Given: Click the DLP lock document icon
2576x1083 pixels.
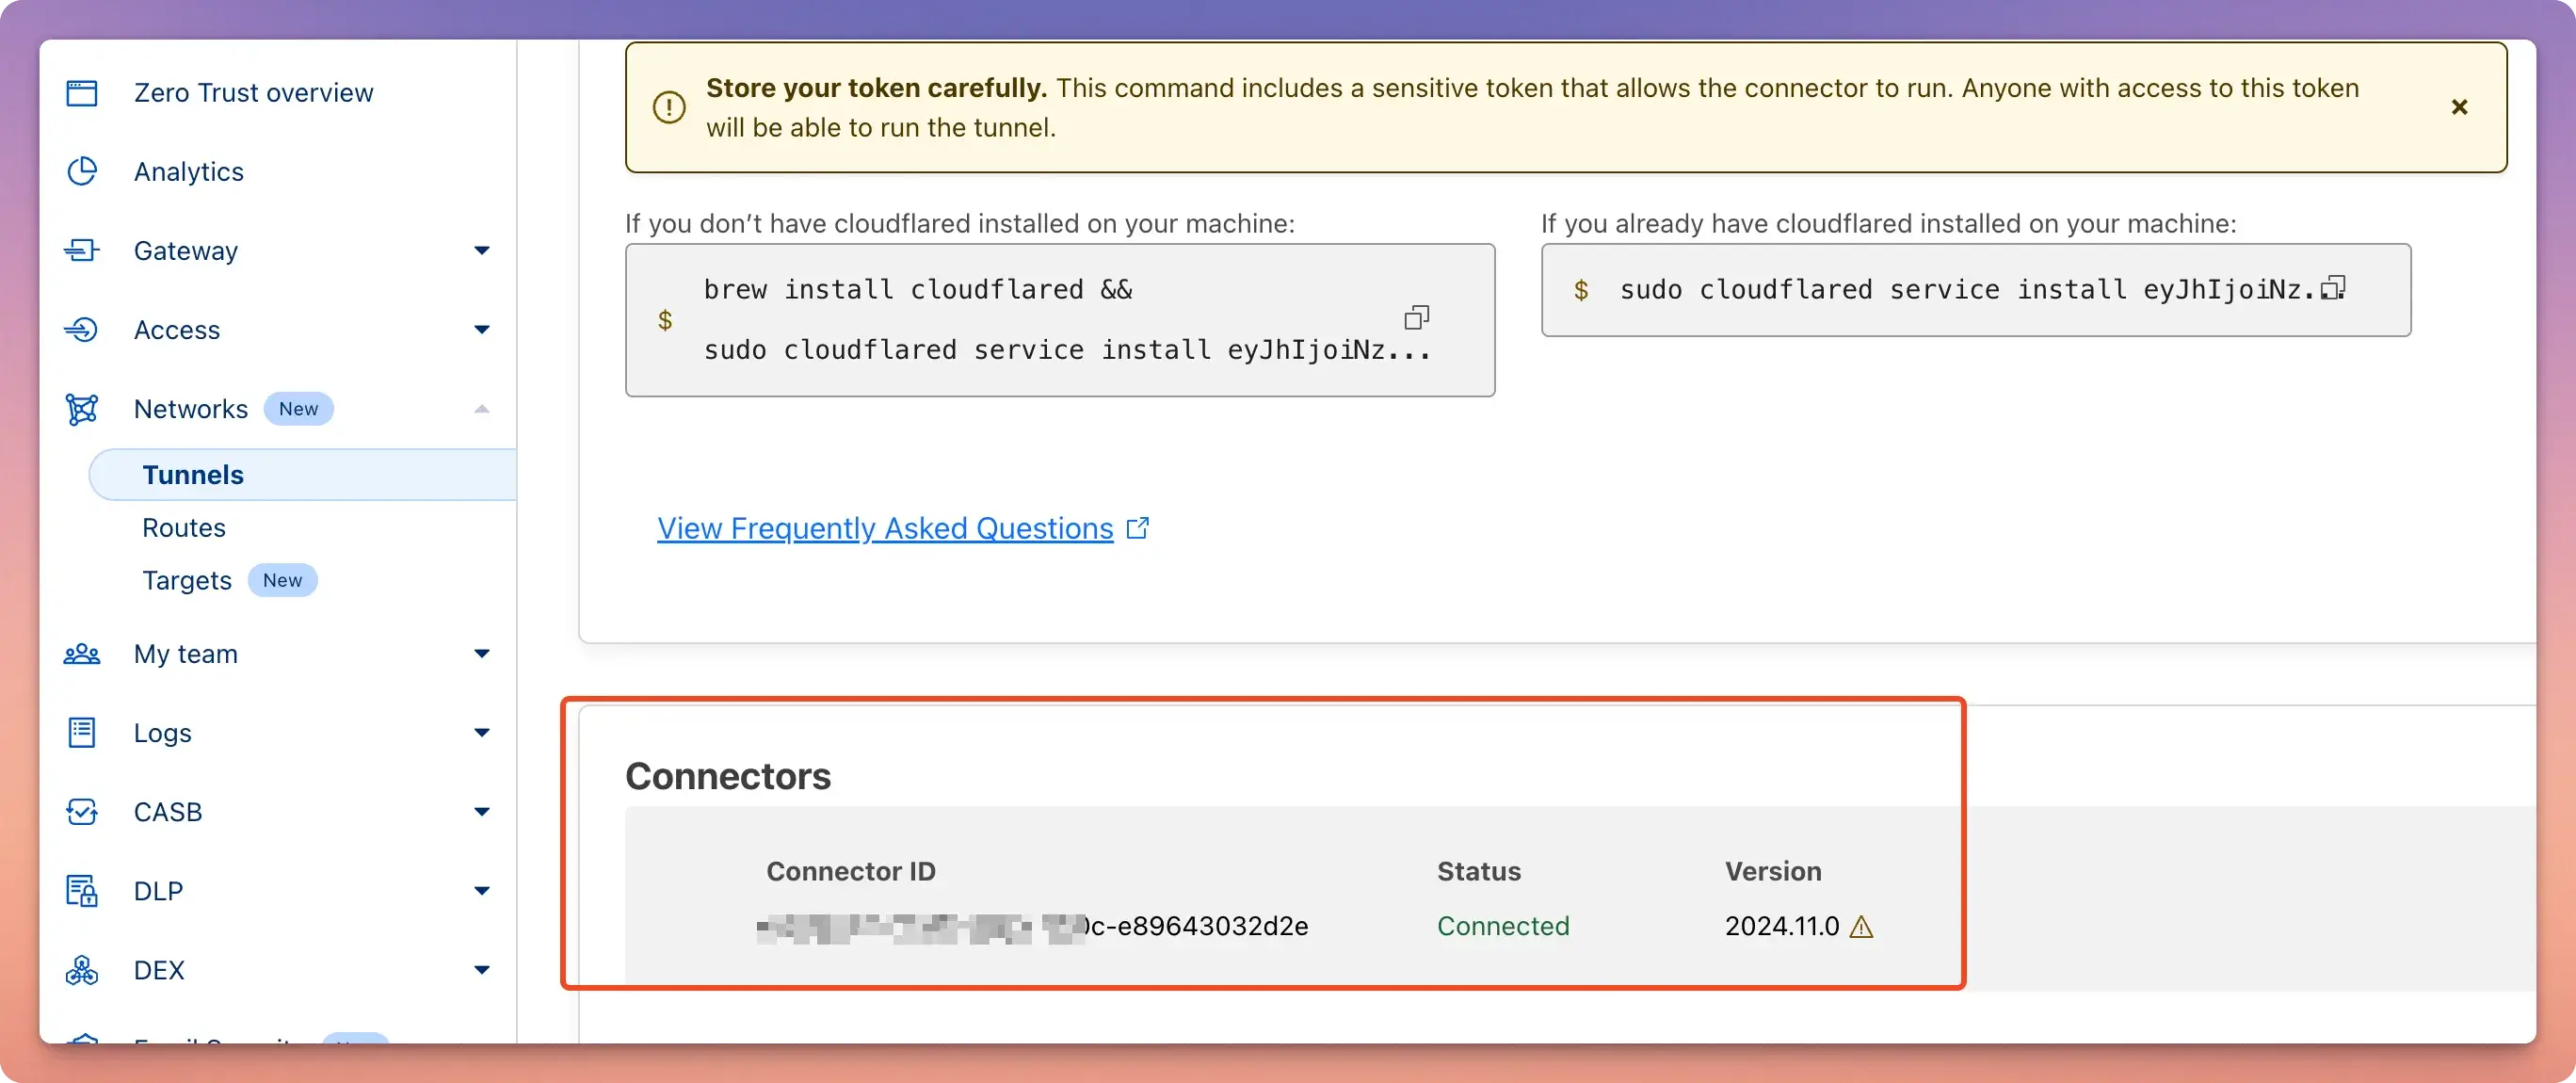Looking at the screenshot, I should 82,891.
